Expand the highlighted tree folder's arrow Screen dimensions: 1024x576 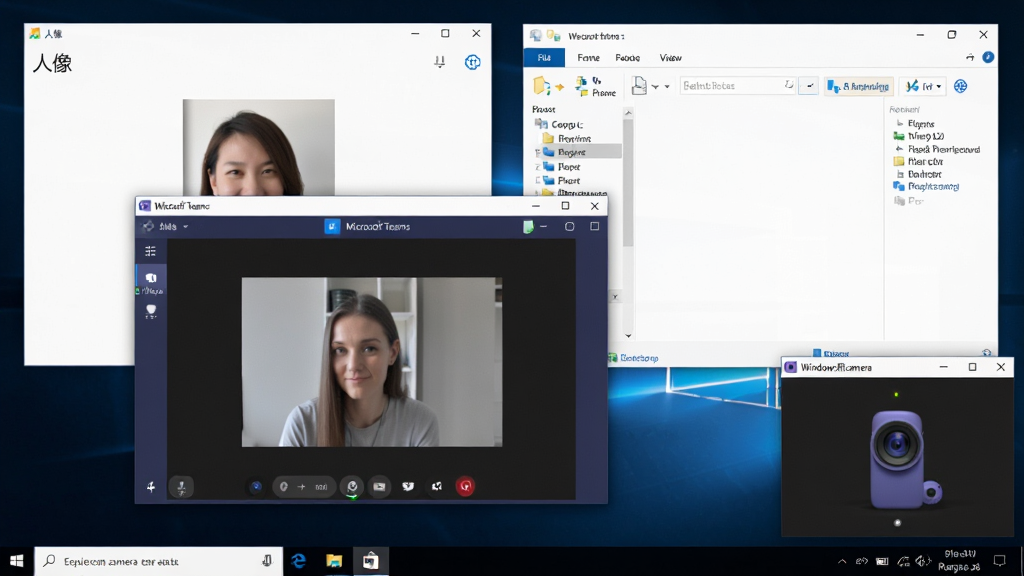tap(537, 152)
